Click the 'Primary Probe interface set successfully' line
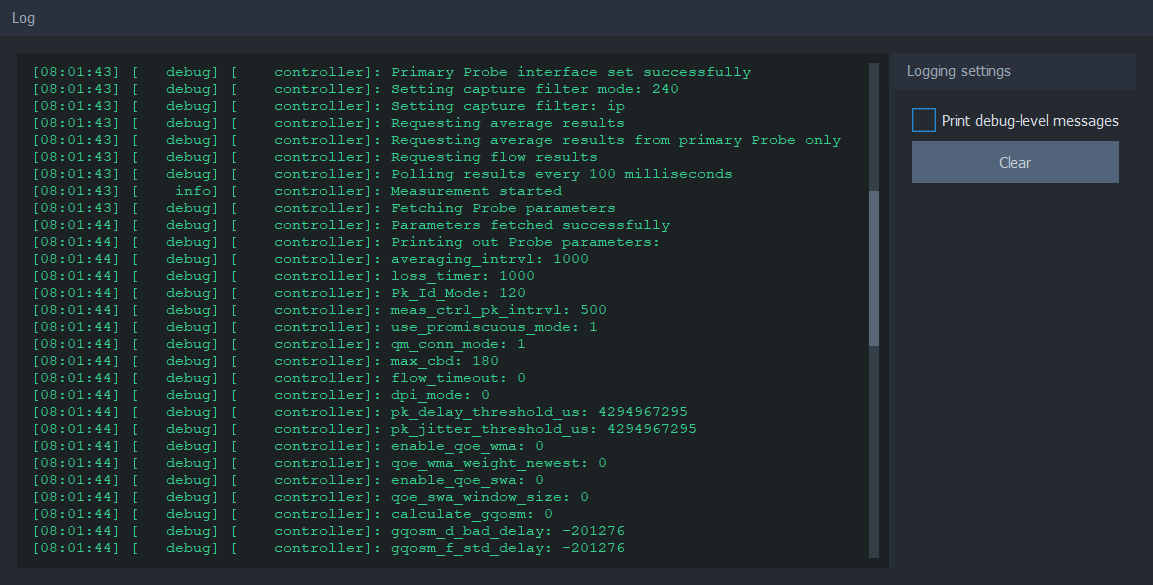The image size is (1153, 585). pos(392,72)
